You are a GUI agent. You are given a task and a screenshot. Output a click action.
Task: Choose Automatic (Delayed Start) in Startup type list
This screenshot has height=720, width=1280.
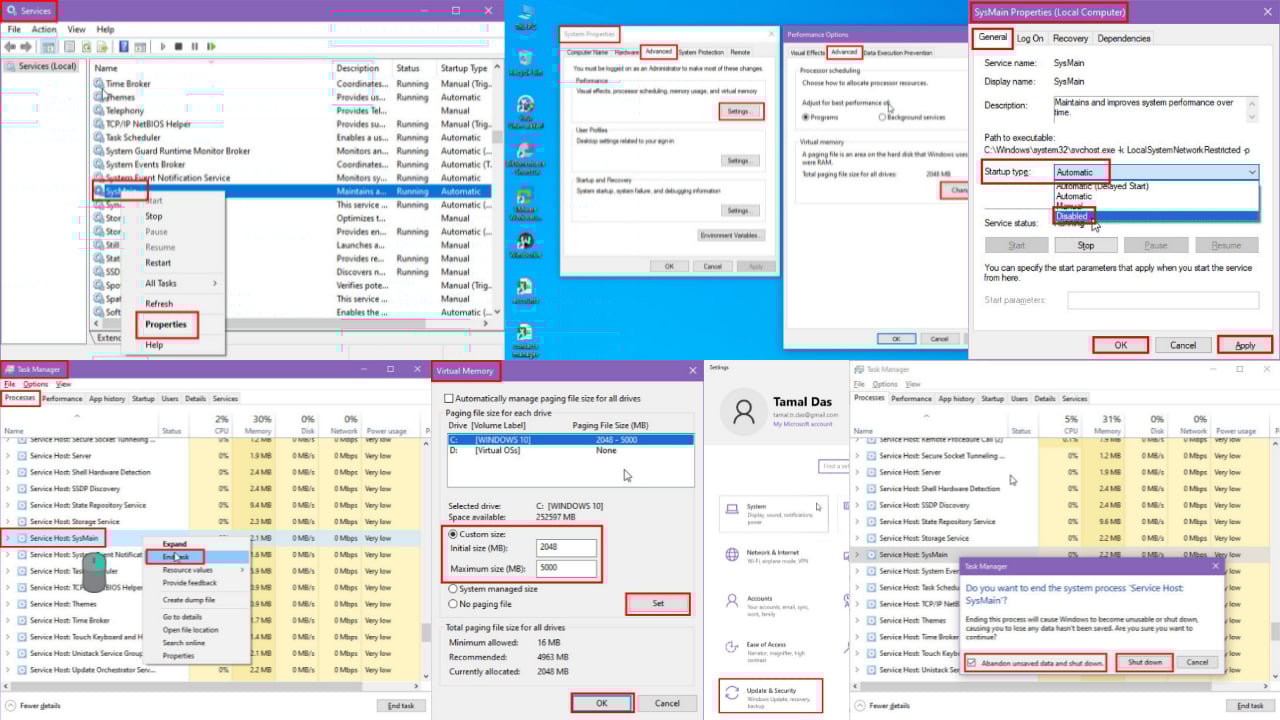(1156, 186)
